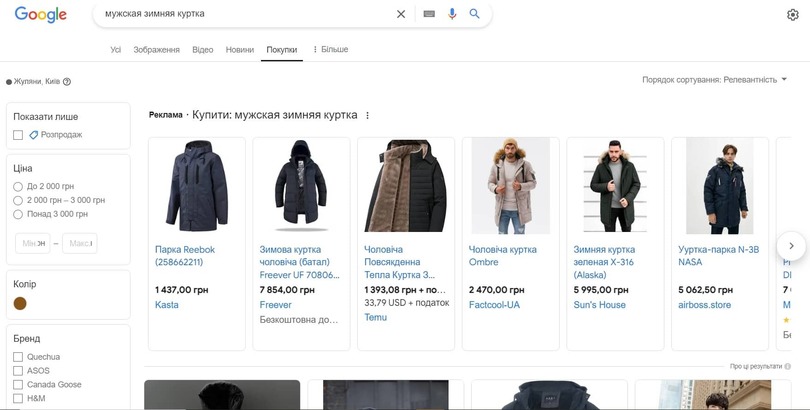Visit the airboss.store link

(705, 305)
